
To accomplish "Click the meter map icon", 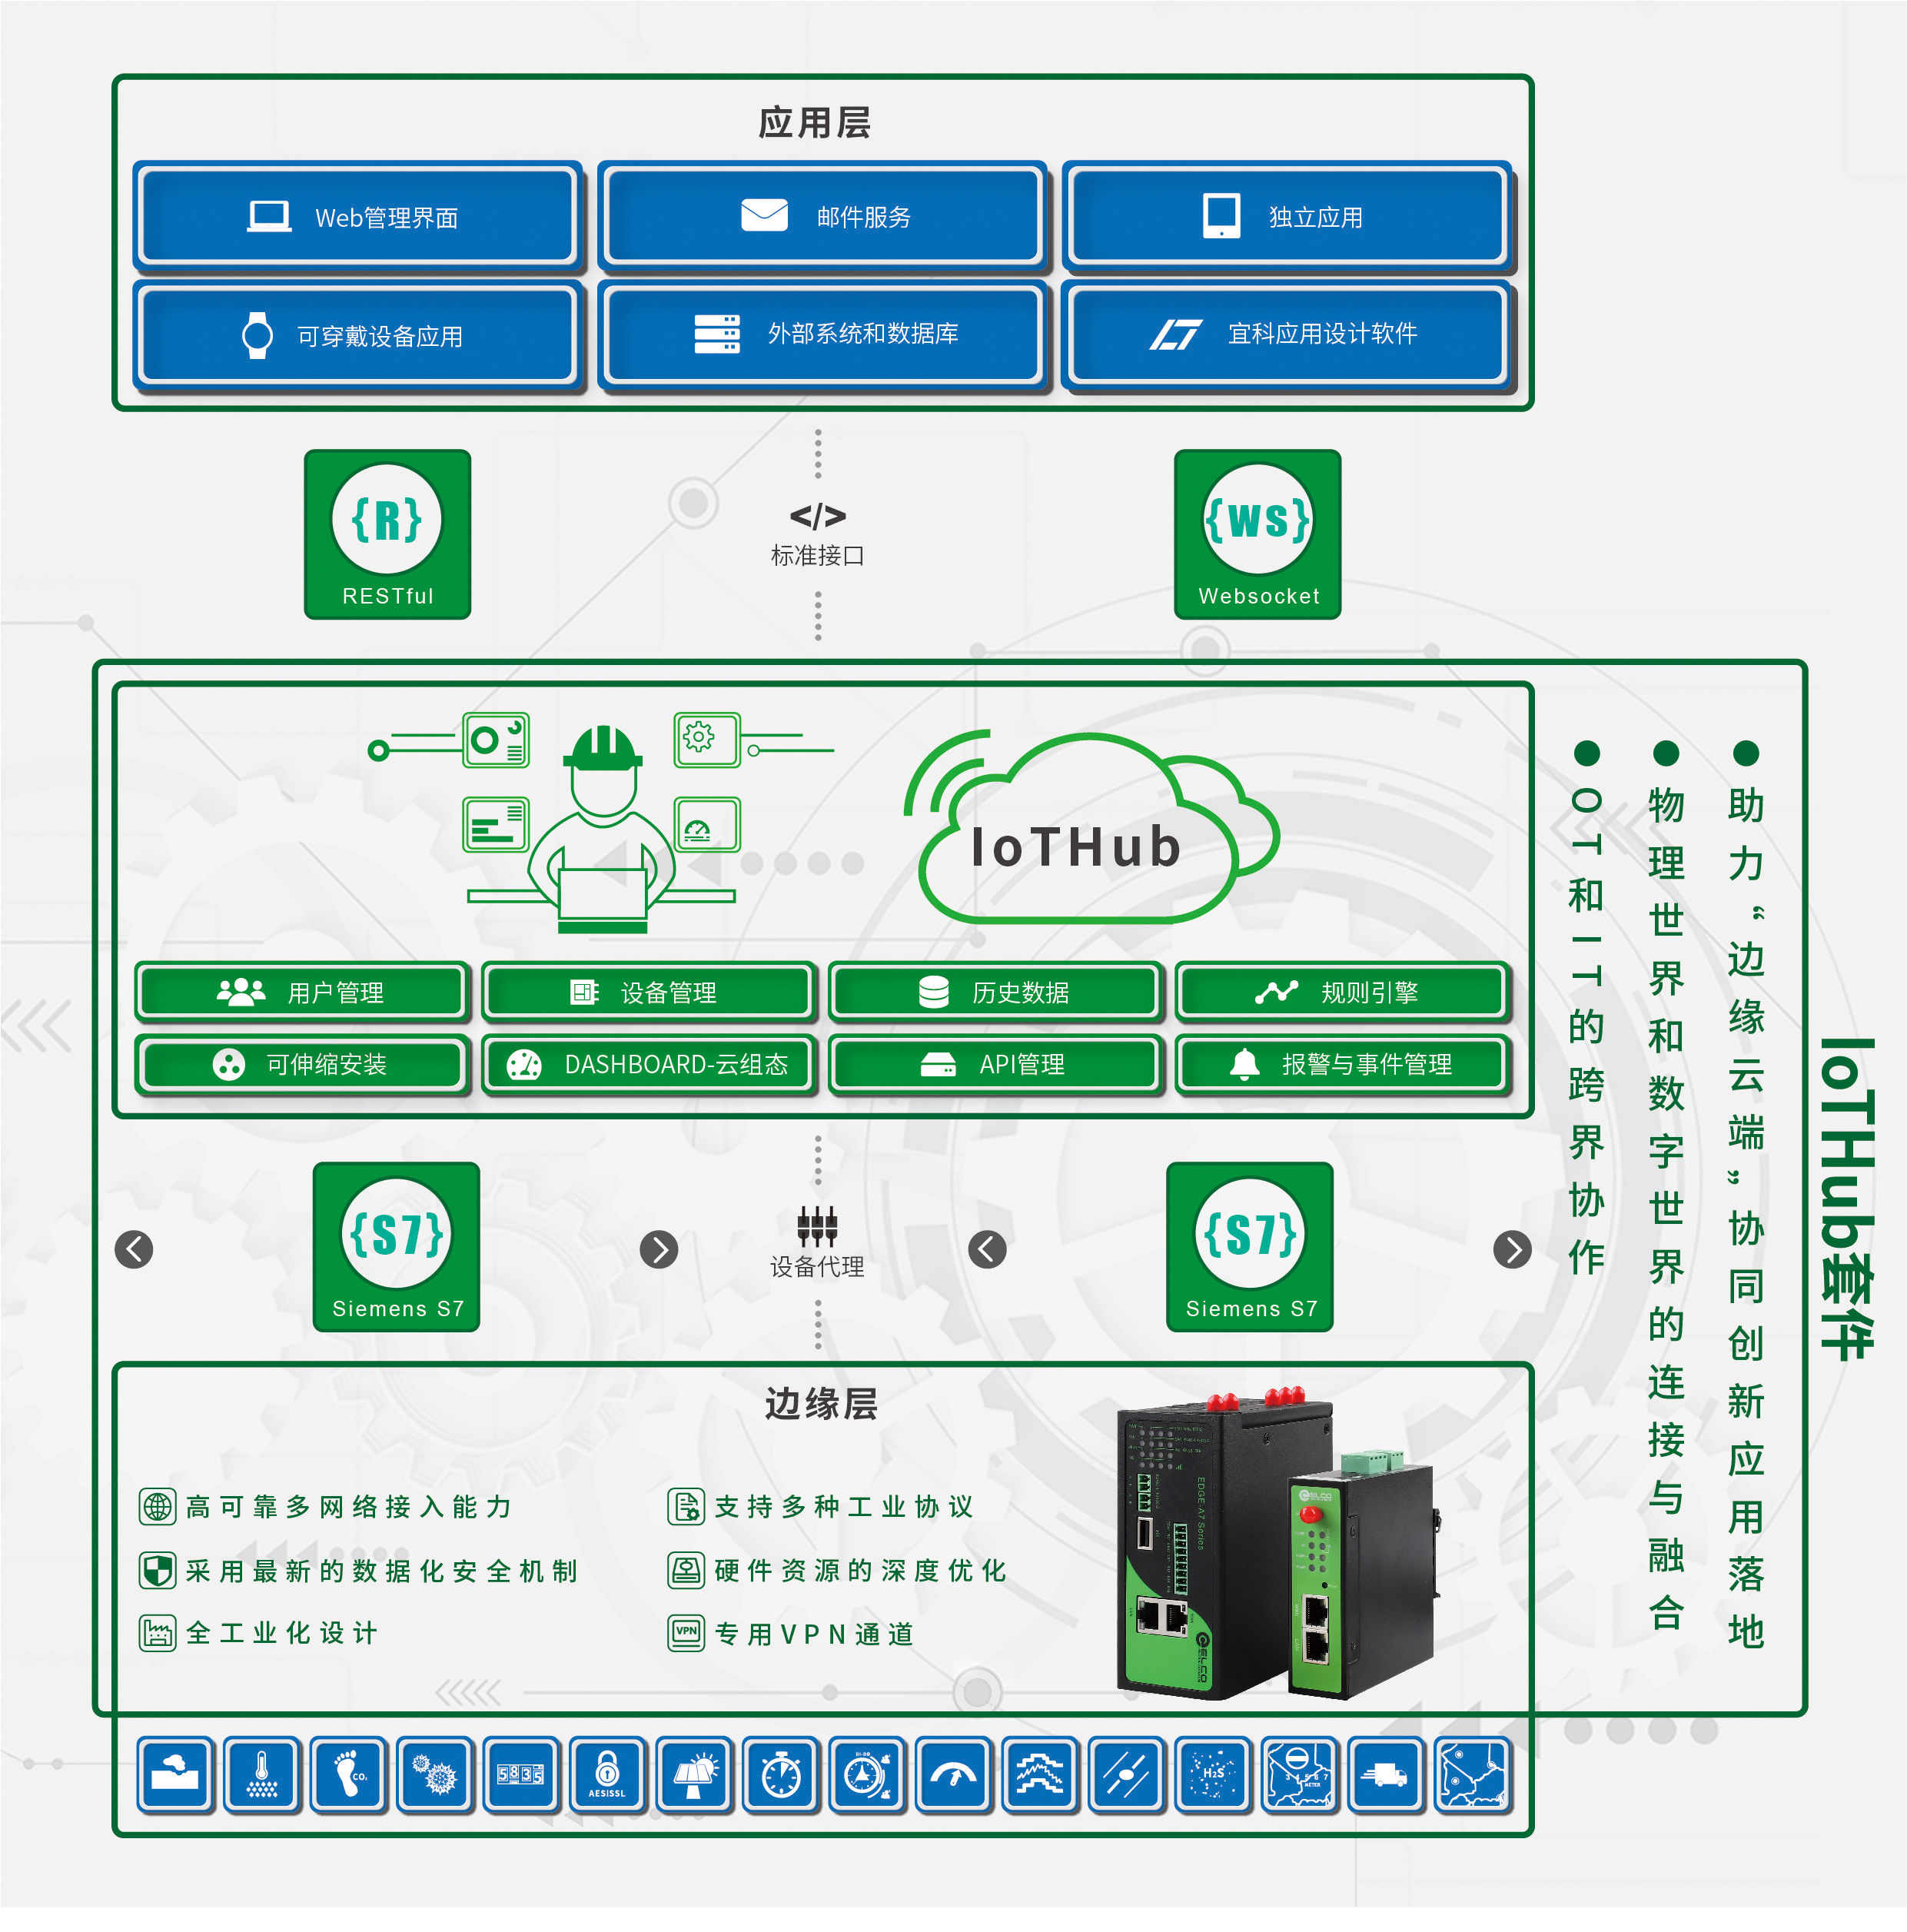I will [x=1299, y=1775].
